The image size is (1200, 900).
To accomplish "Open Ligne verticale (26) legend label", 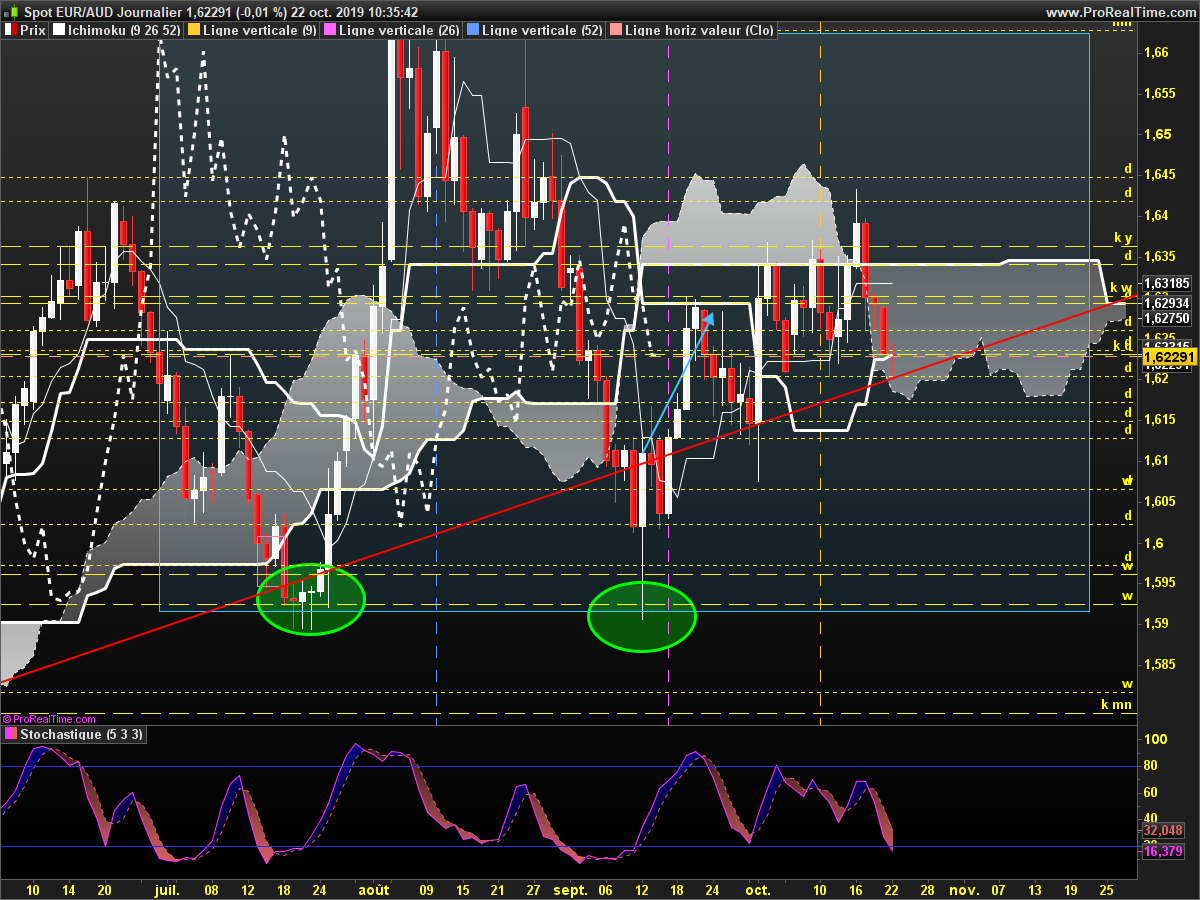I will pyautogui.click(x=399, y=30).
